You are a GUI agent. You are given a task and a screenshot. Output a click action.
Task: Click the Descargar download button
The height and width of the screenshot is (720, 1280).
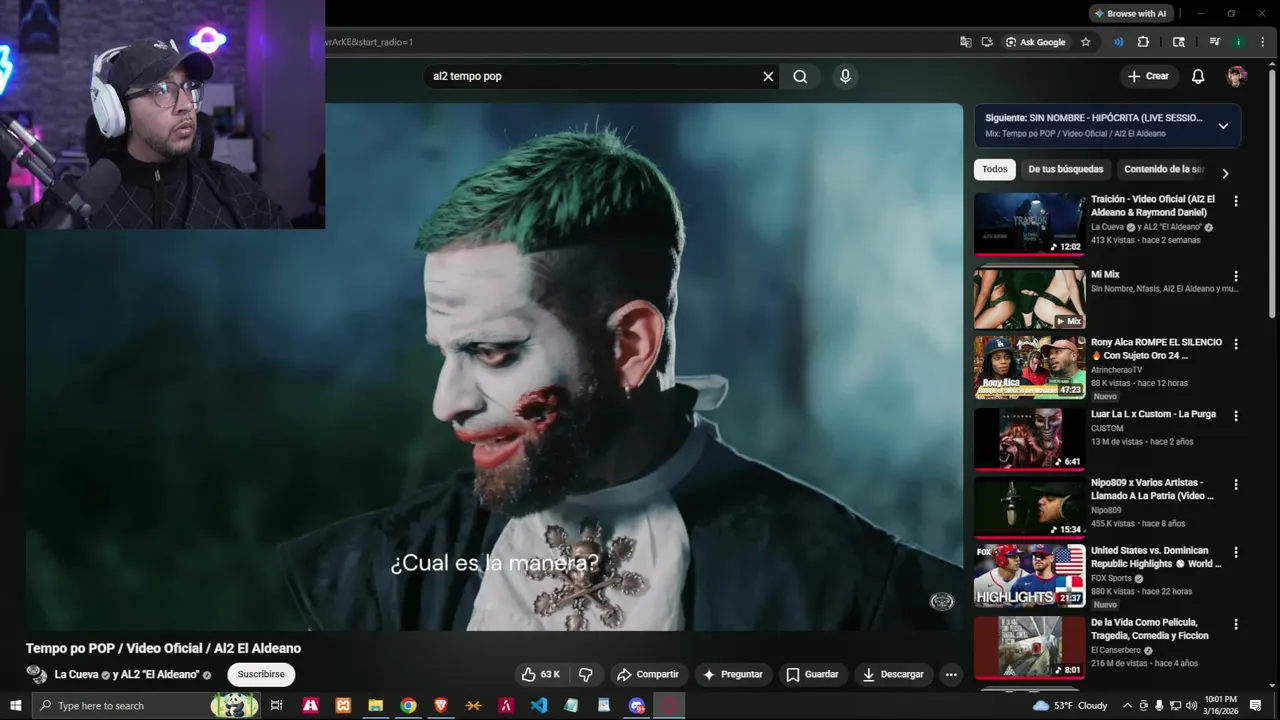point(893,674)
